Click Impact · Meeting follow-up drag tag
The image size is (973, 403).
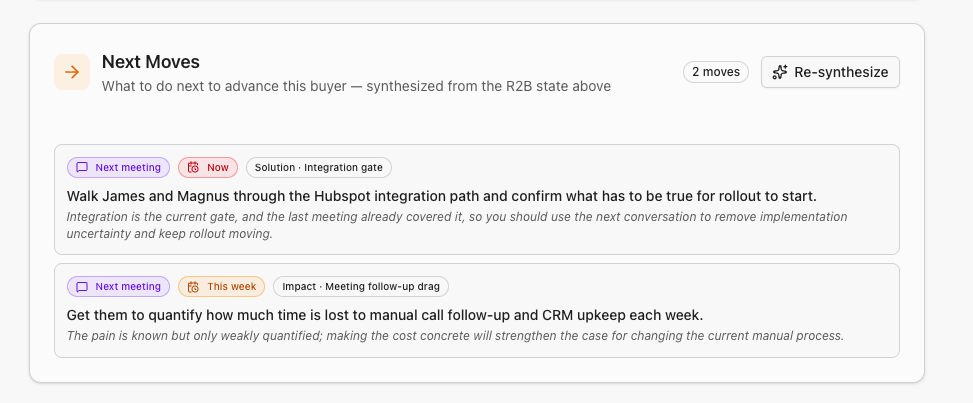361,287
